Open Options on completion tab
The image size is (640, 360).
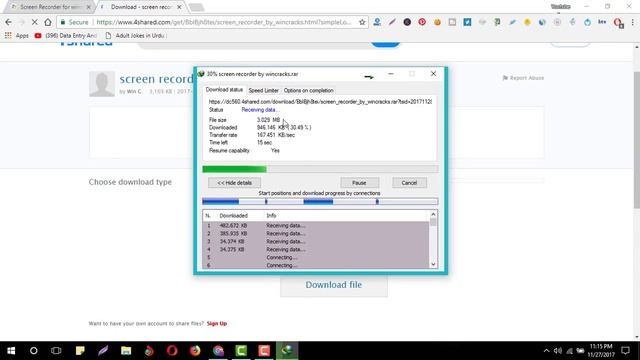(x=309, y=90)
